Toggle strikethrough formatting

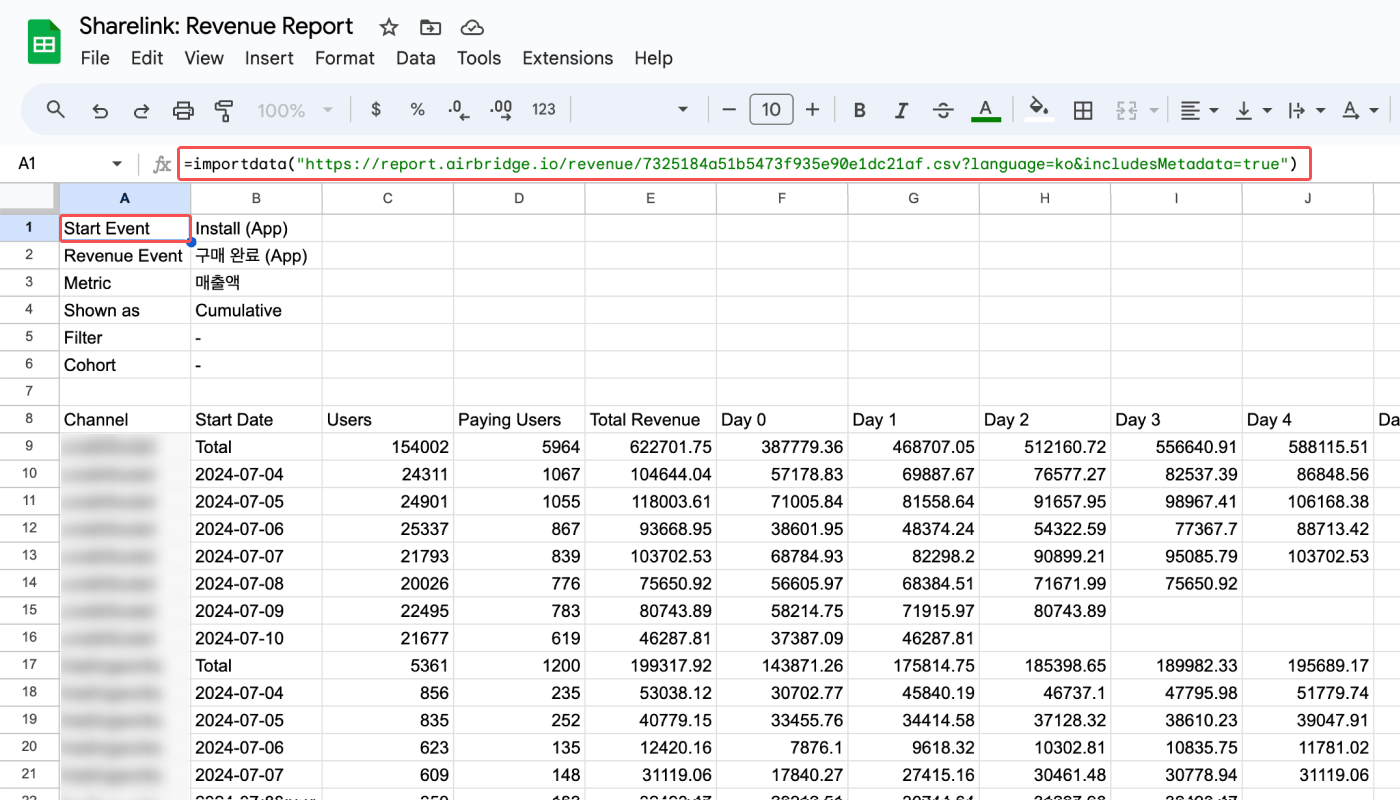pos(943,110)
